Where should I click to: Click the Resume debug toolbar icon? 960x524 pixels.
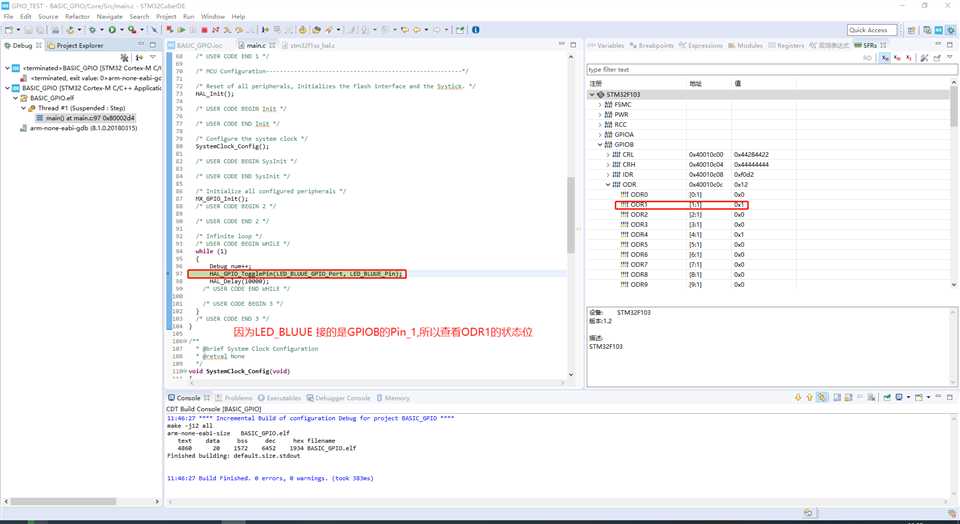pyautogui.click(x=181, y=29)
